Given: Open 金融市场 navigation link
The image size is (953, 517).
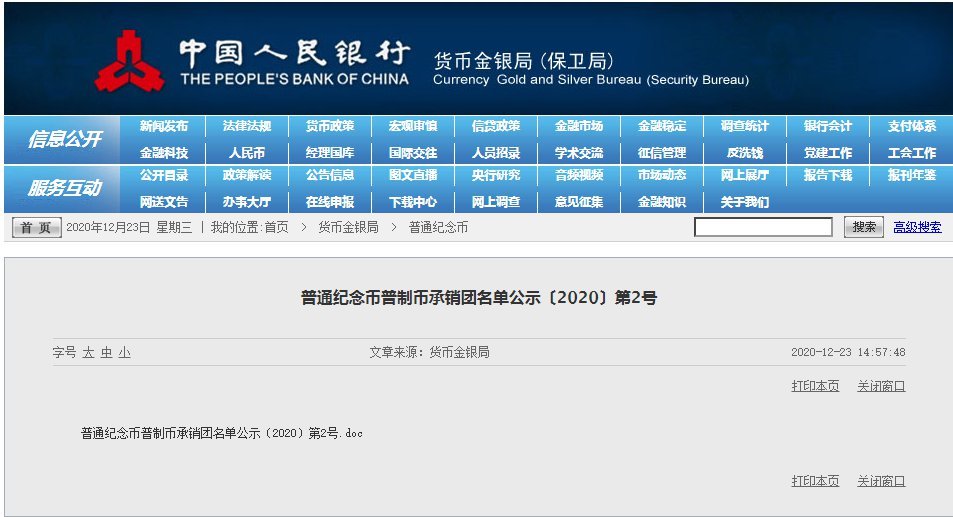Looking at the screenshot, I should coord(579,126).
